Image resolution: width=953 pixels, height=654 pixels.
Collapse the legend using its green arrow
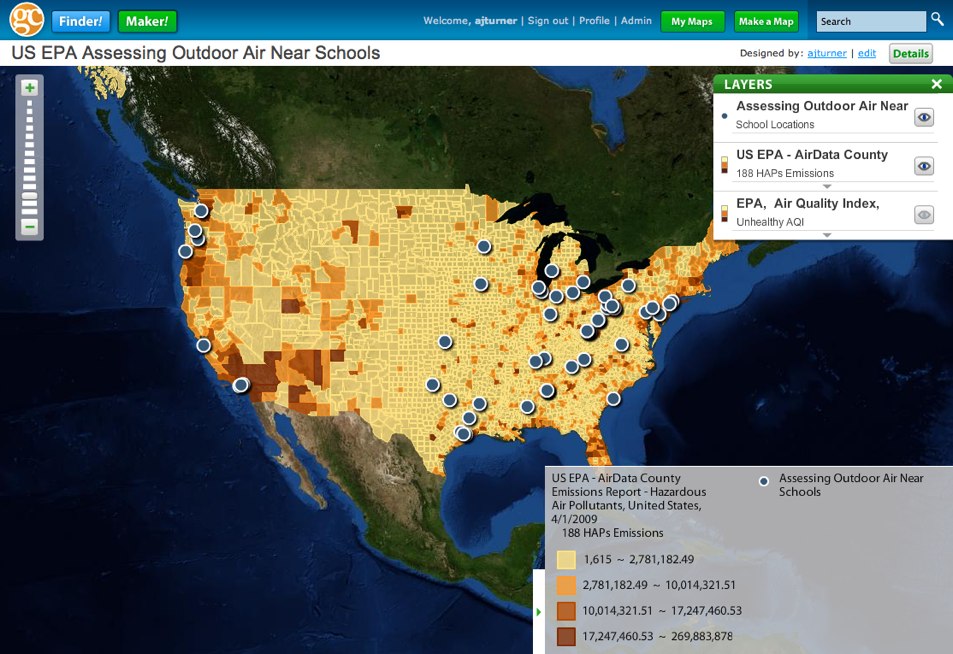tap(538, 611)
